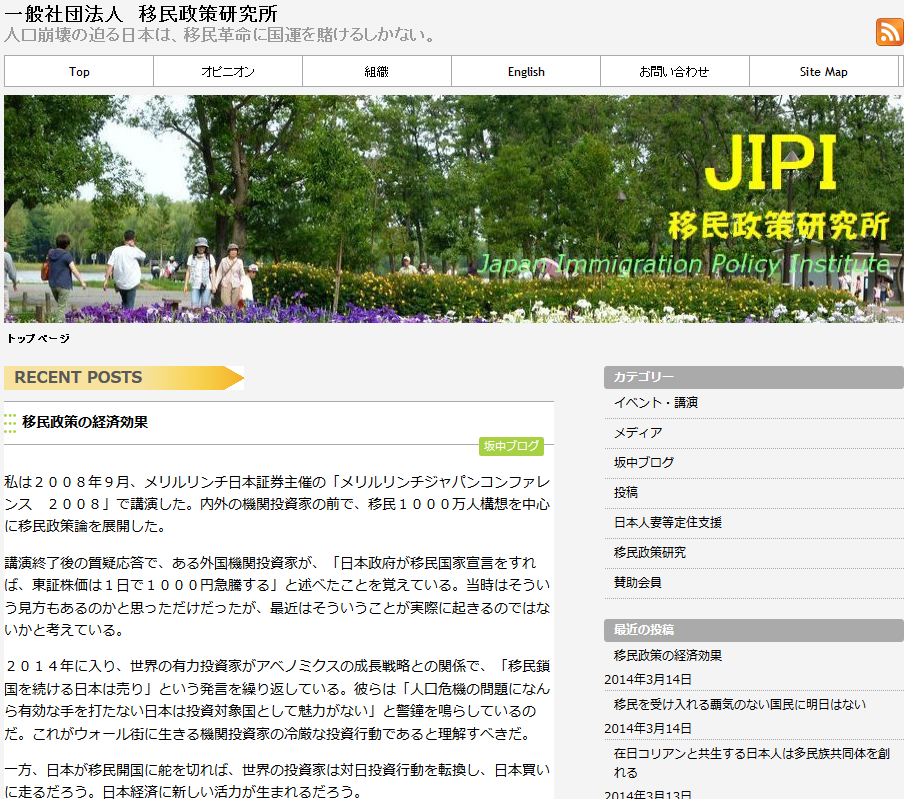Select the 組織 navigation item
This screenshot has height=799, width=904.
(376, 71)
